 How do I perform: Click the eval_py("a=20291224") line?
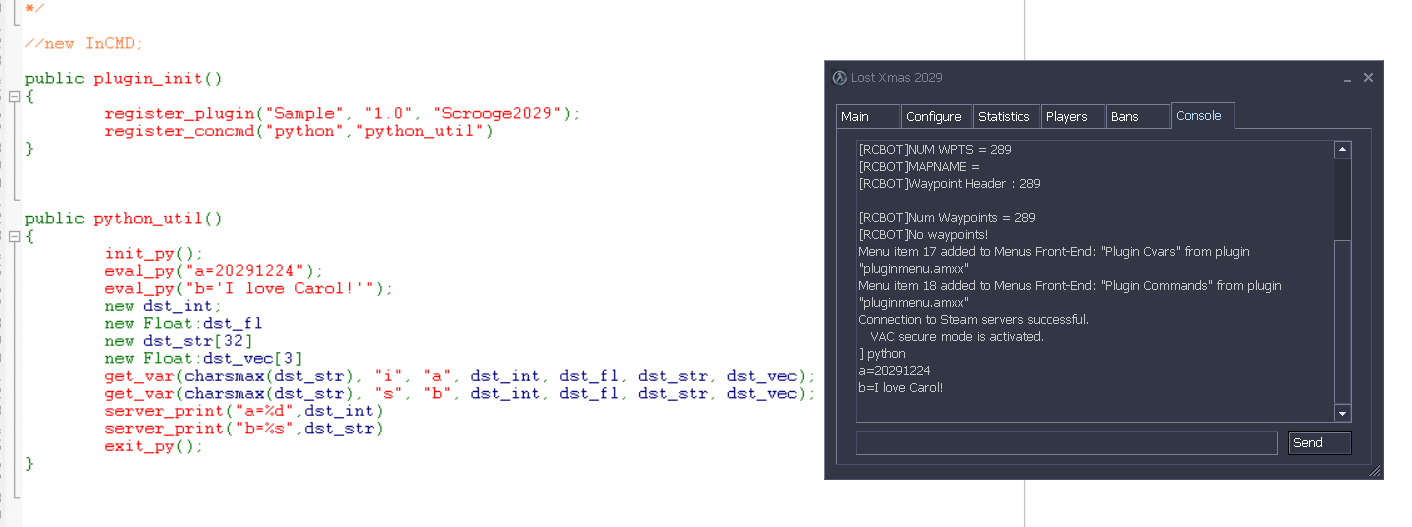[x=214, y=271]
